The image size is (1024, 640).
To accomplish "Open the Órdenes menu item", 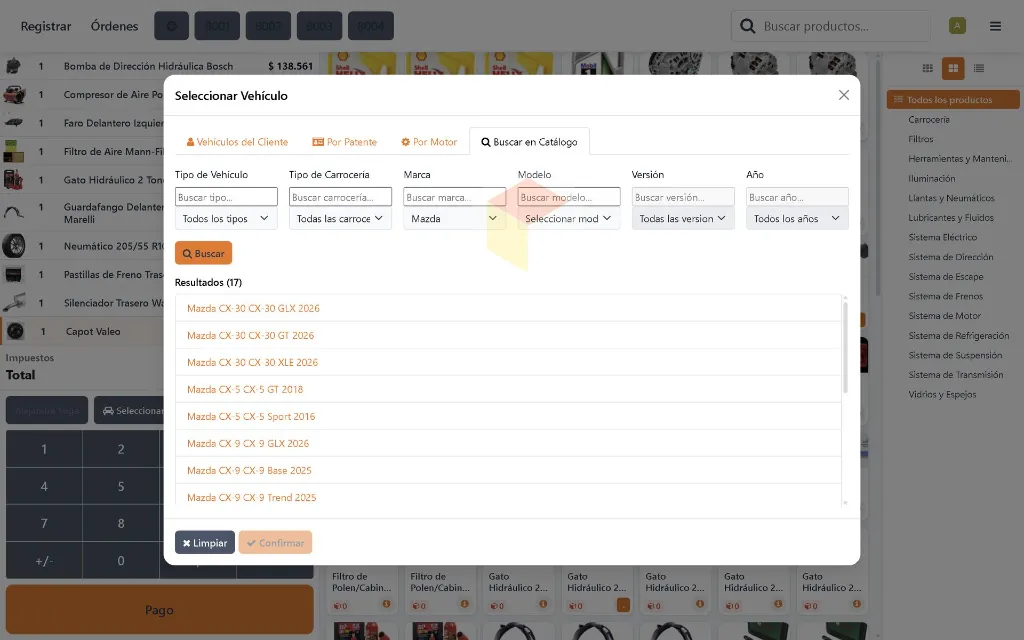I will click(114, 26).
